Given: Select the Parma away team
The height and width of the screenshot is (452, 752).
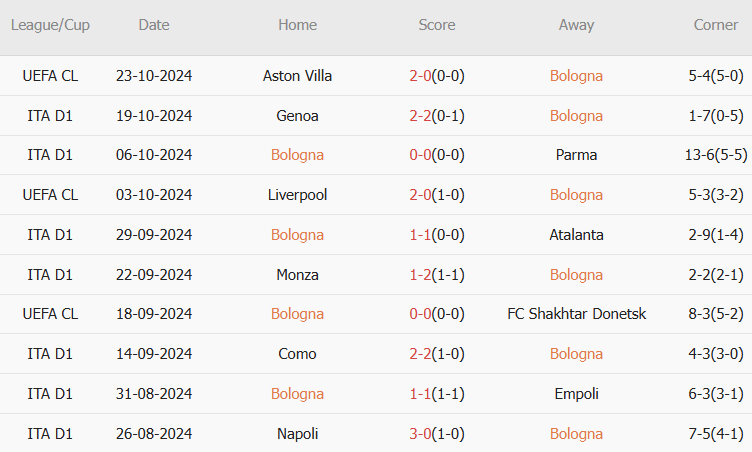Looking at the screenshot, I should [x=576, y=155].
